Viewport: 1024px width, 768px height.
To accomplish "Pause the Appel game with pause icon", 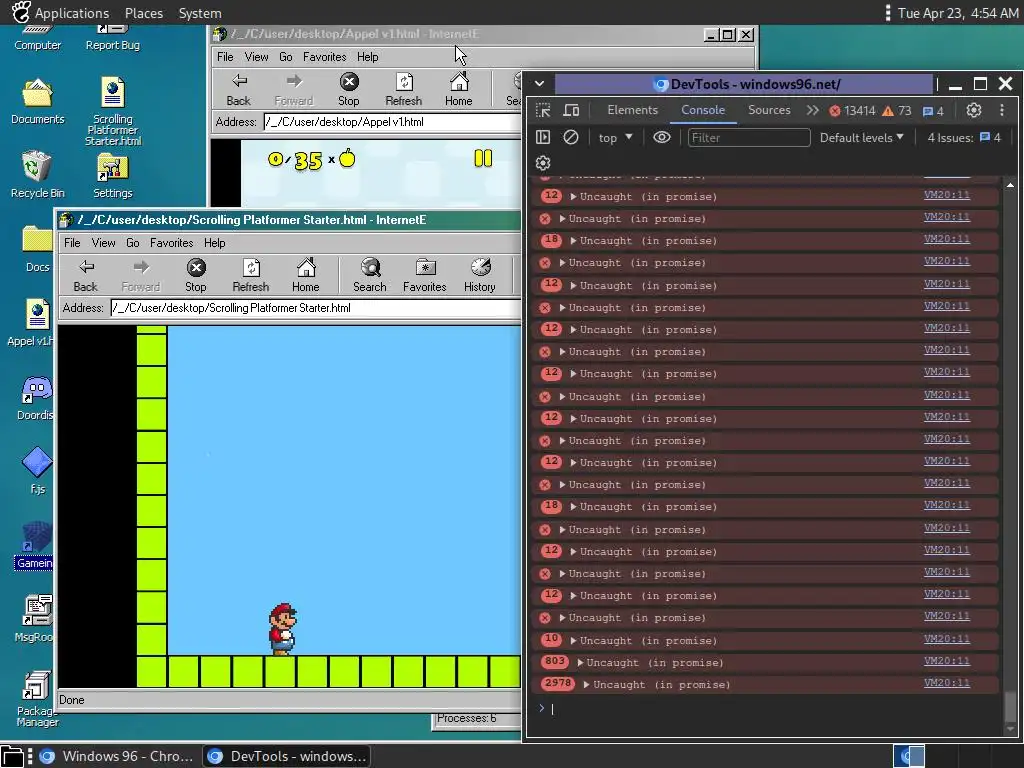I will coord(483,158).
